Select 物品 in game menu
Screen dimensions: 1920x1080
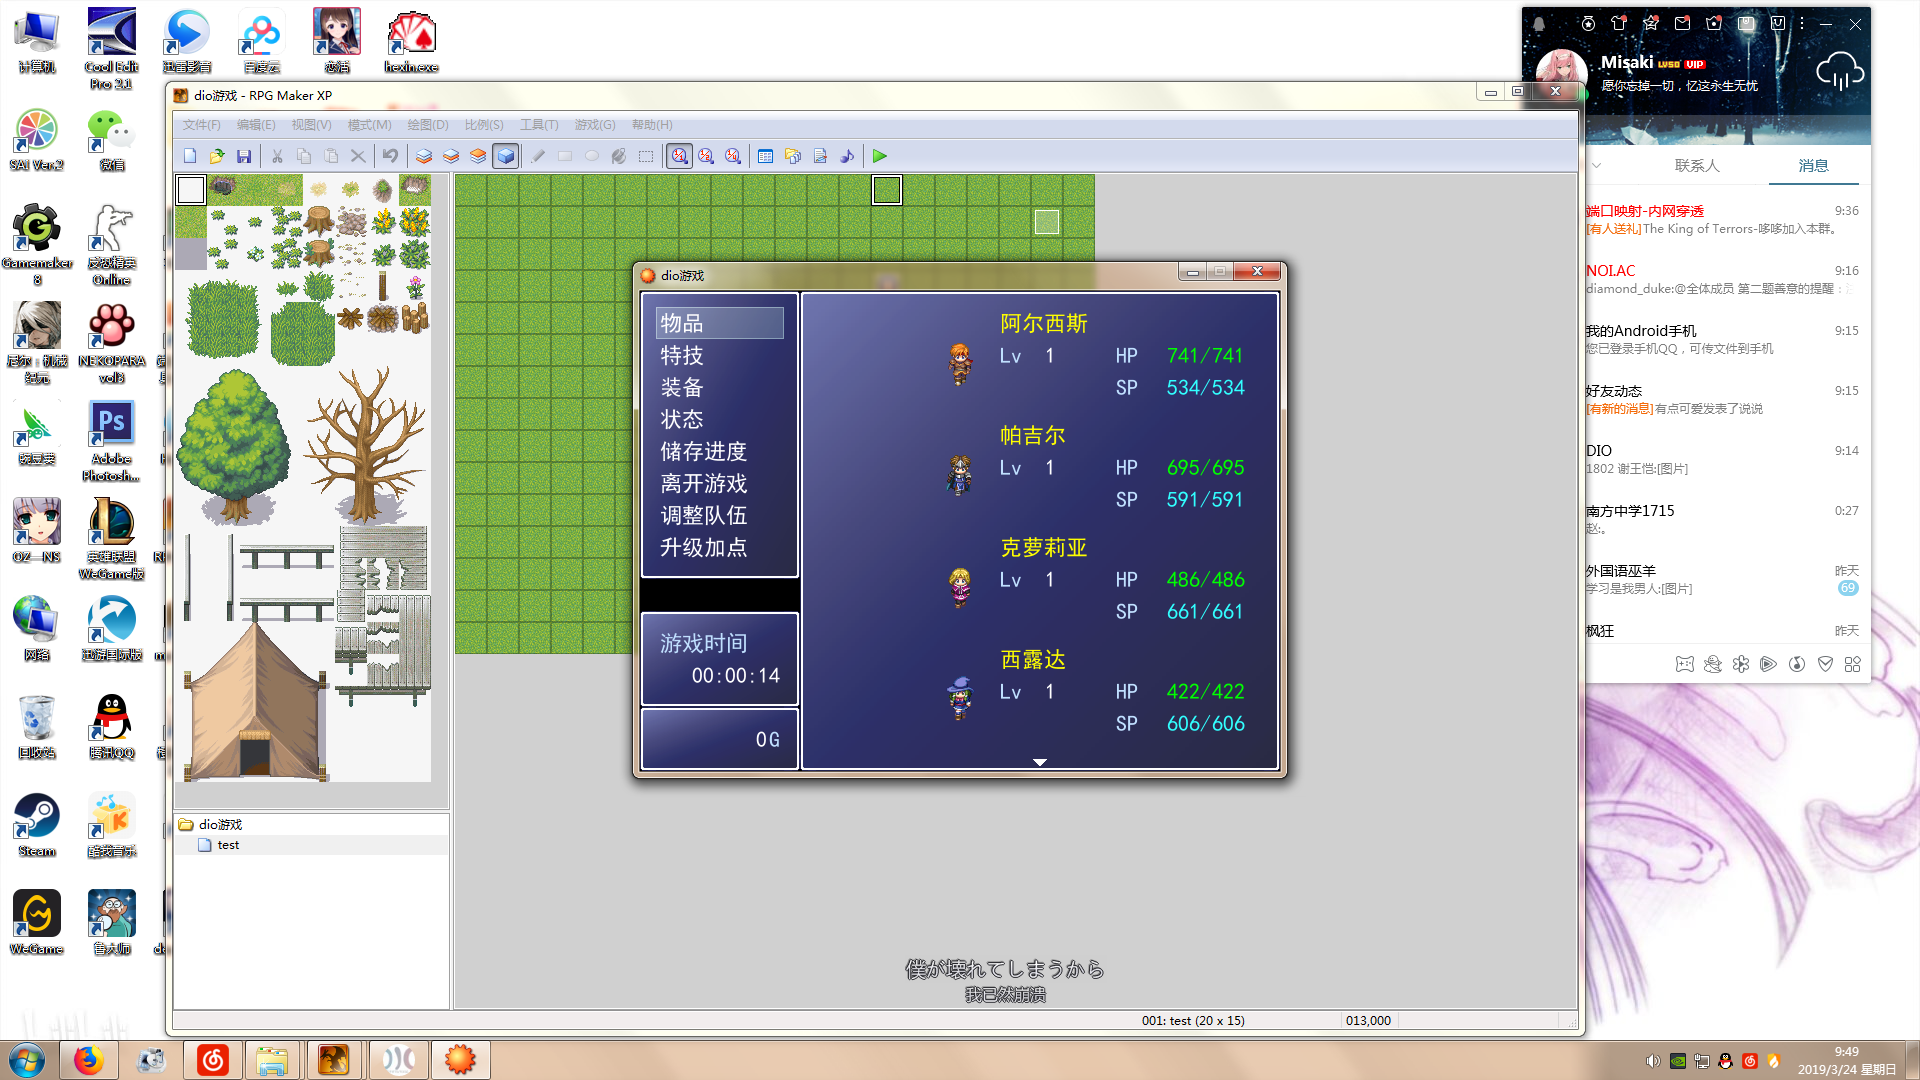point(719,323)
